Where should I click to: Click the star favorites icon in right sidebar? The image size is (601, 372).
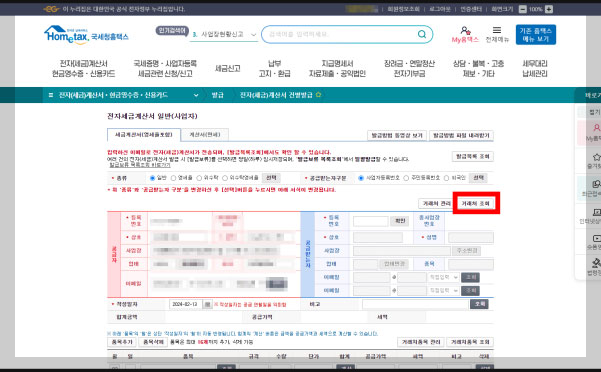pos(596,157)
